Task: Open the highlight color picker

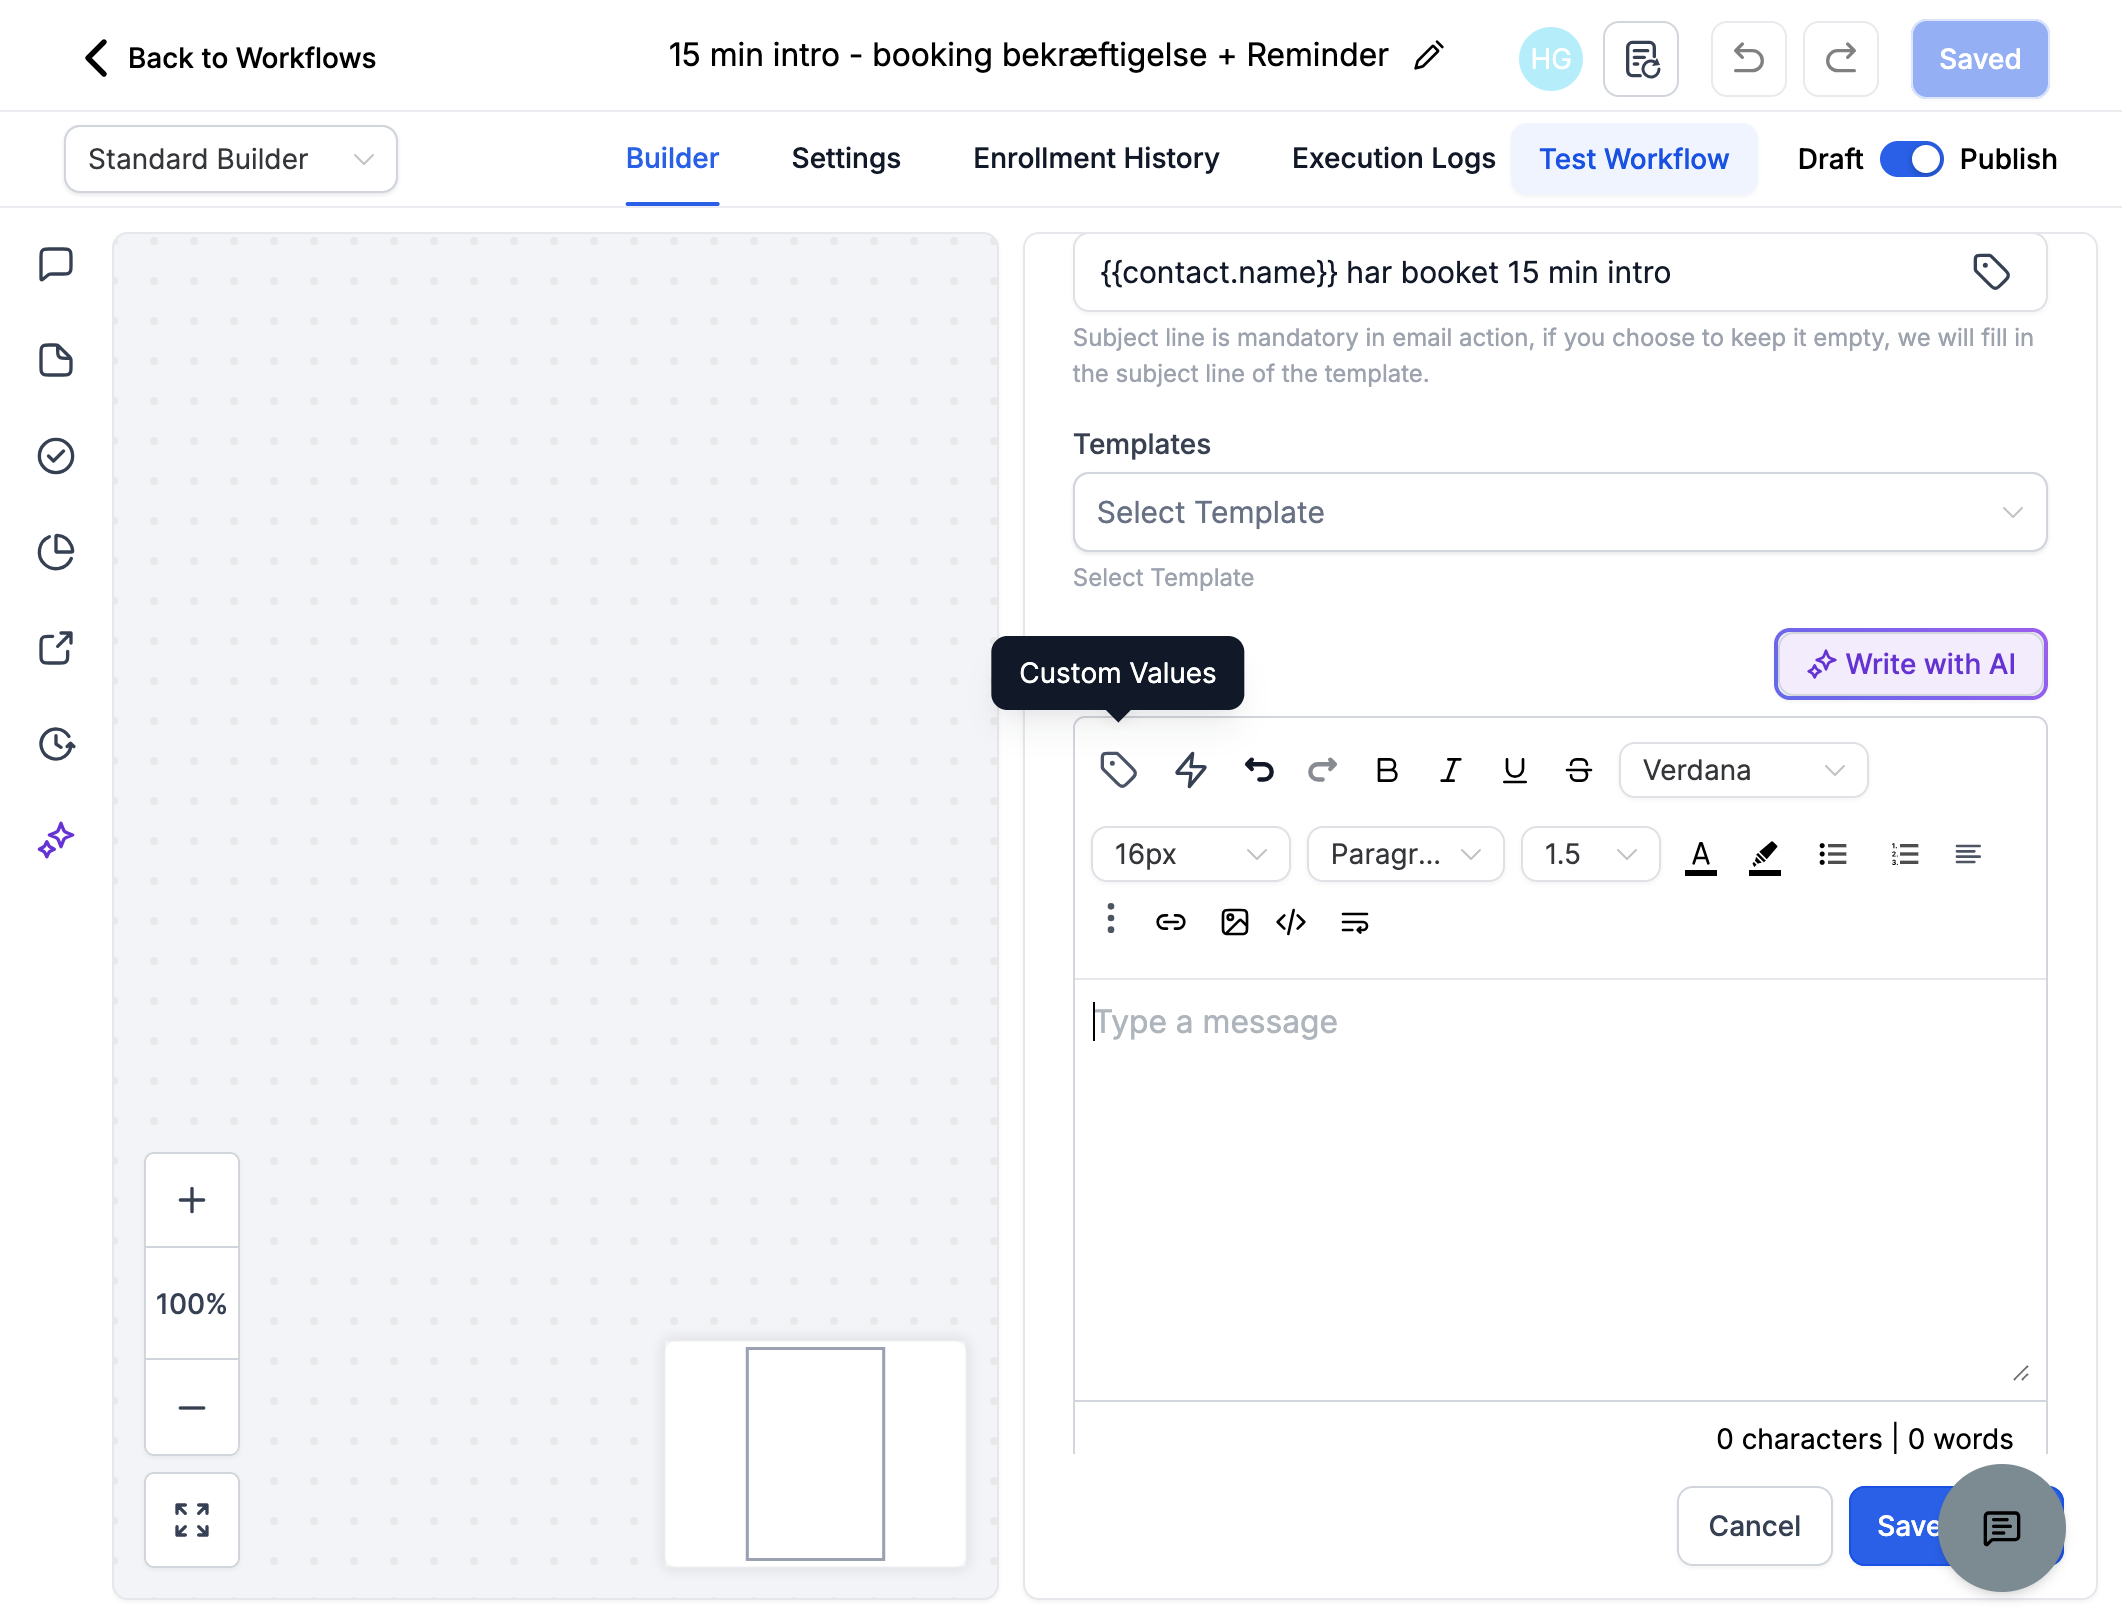Action: click(x=1765, y=856)
